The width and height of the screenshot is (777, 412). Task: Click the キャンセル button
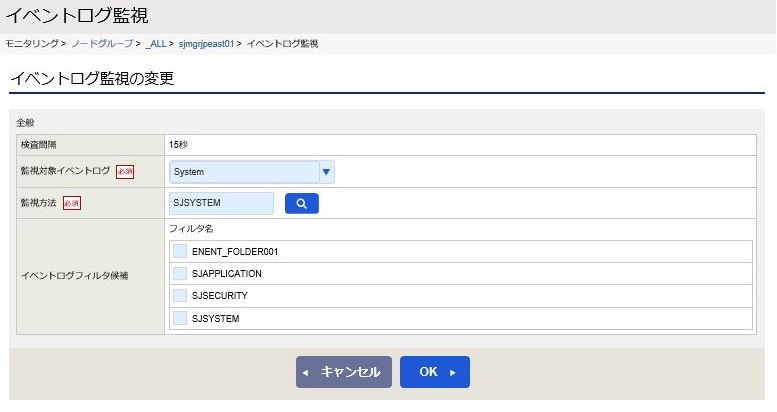(x=344, y=372)
